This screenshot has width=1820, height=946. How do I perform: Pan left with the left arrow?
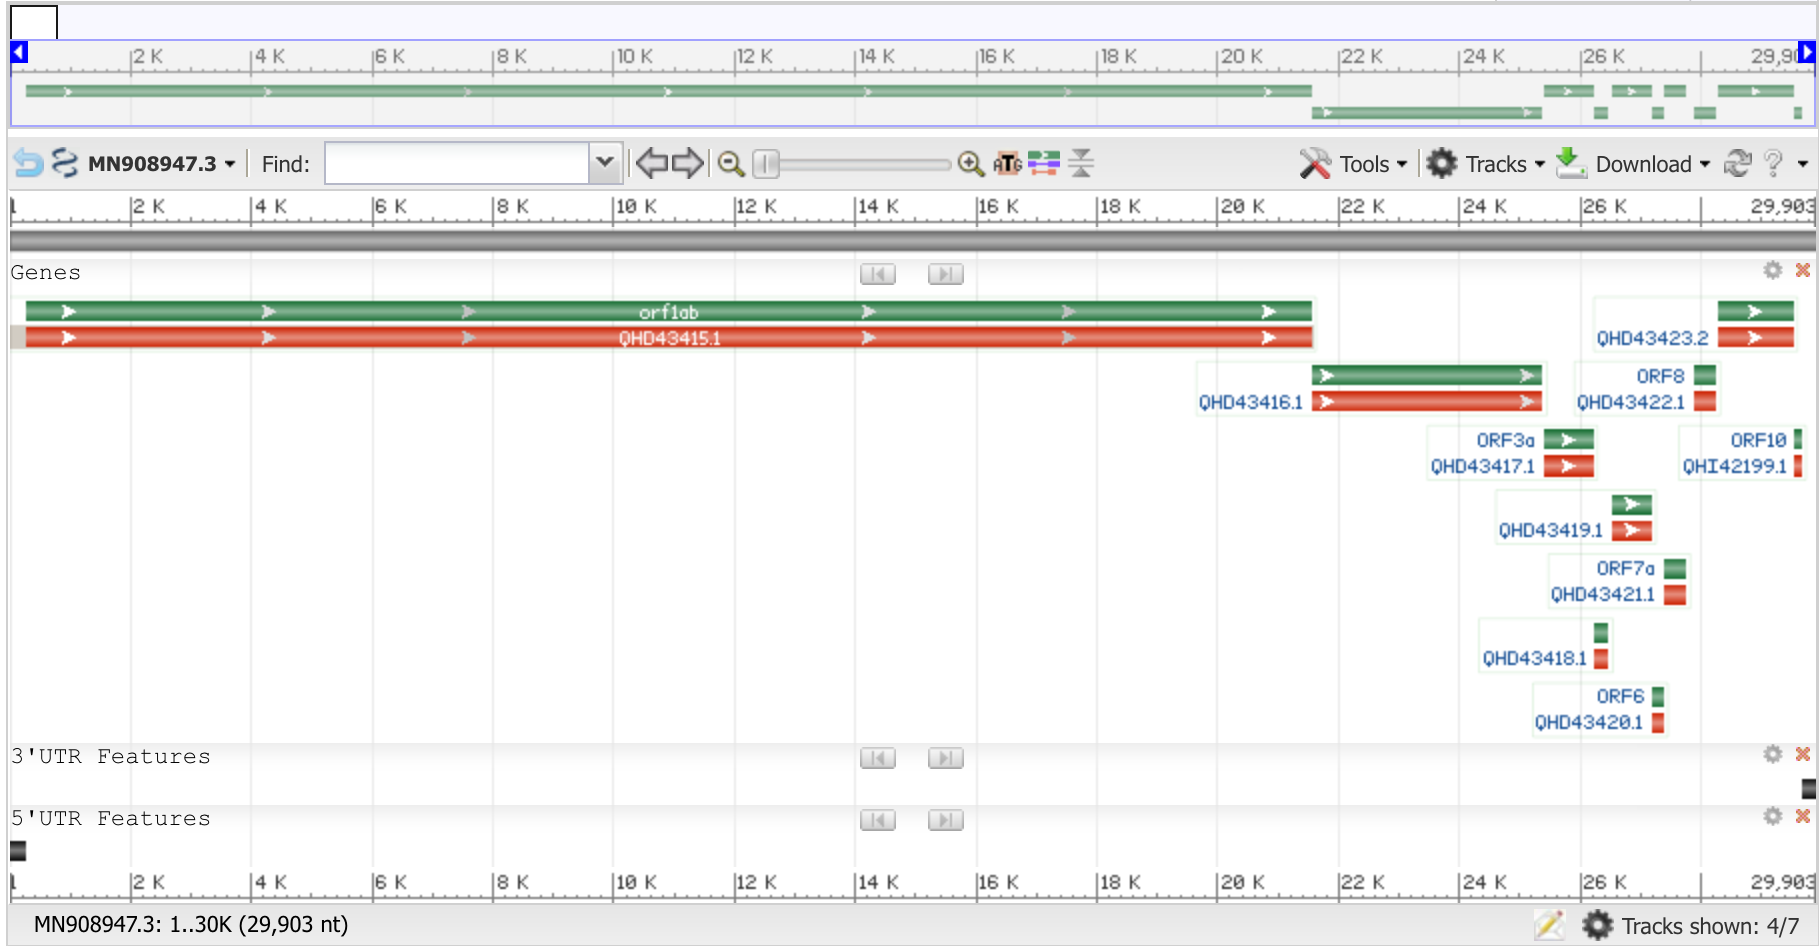pyautogui.click(x=652, y=163)
